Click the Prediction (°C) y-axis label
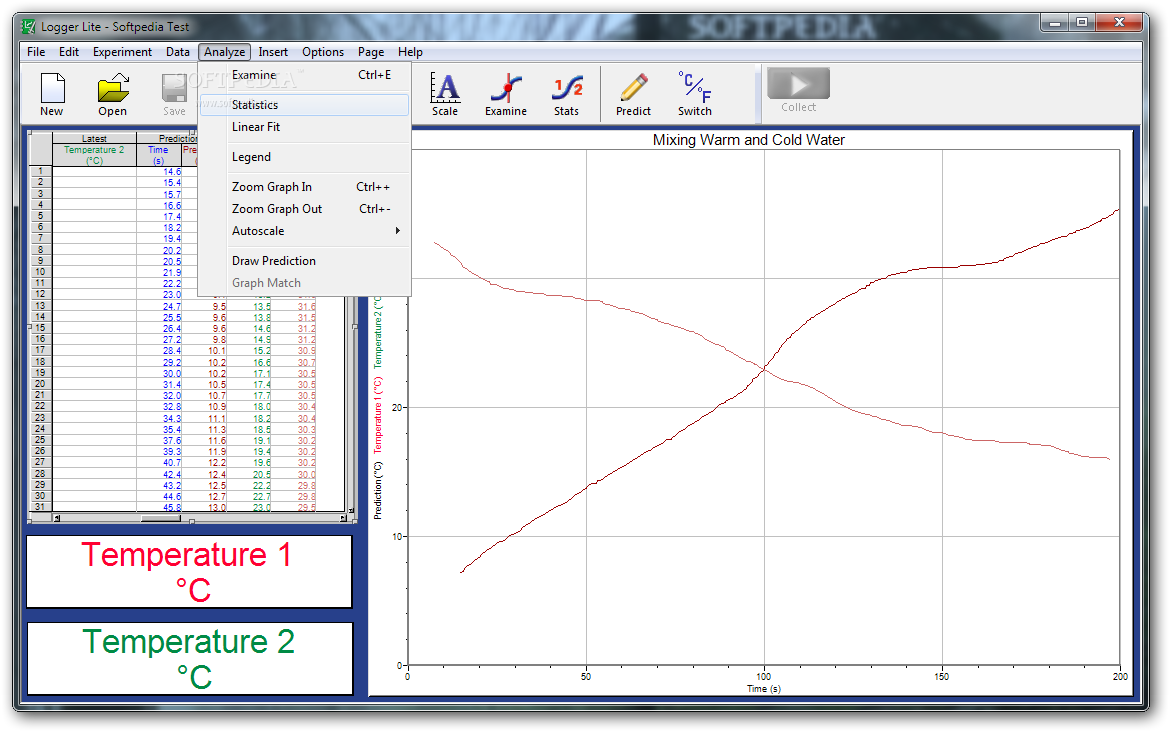Image resolution: width=1170 pixels, height=732 pixels. tap(378, 490)
